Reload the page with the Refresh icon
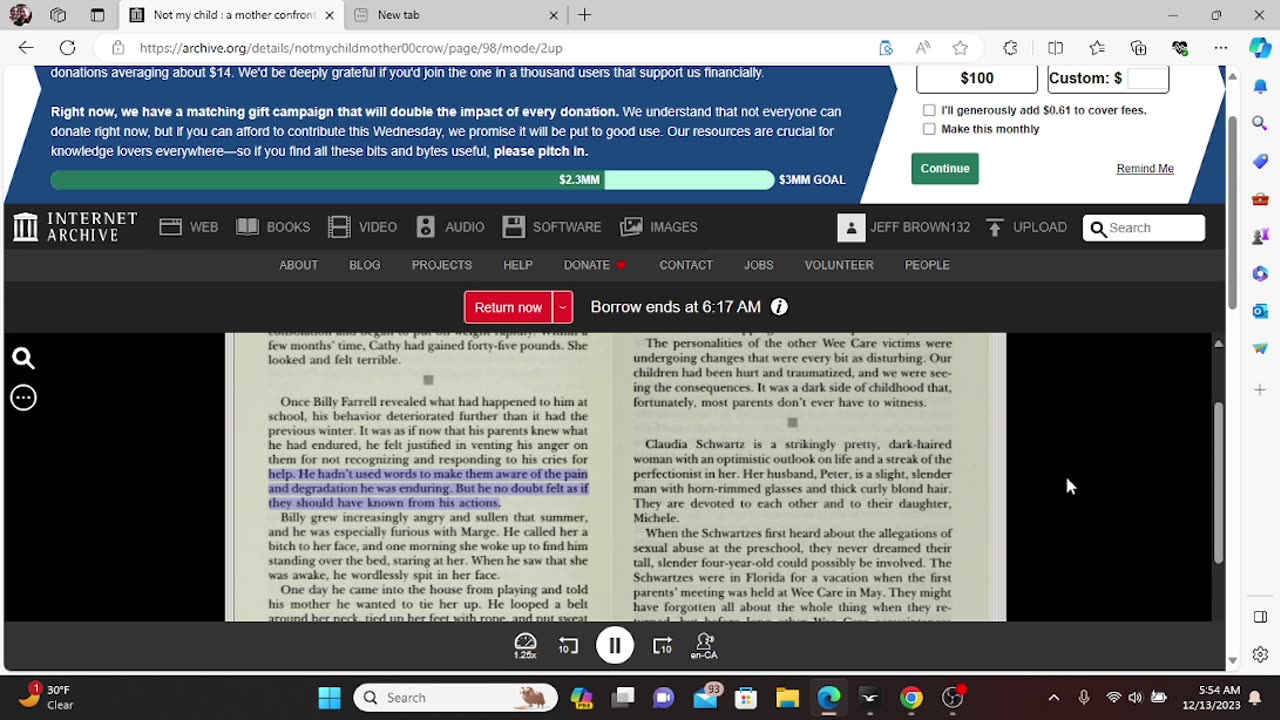This screenshot has height=720, width=1280. click(x=67, y=47)
